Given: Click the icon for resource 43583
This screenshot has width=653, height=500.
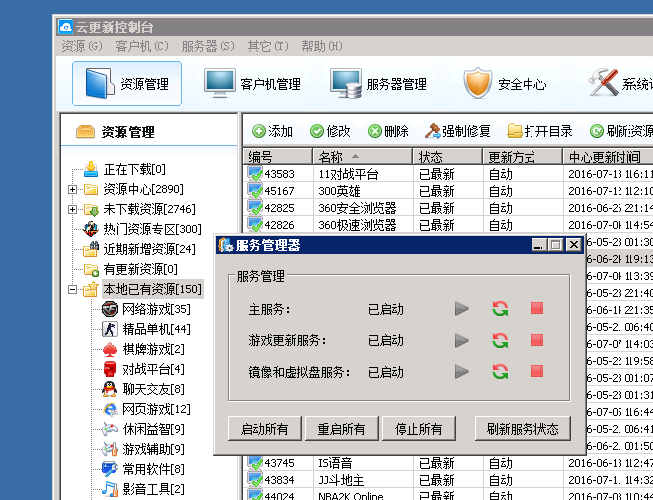Looking at the screenshot, I should click(255, 173).
